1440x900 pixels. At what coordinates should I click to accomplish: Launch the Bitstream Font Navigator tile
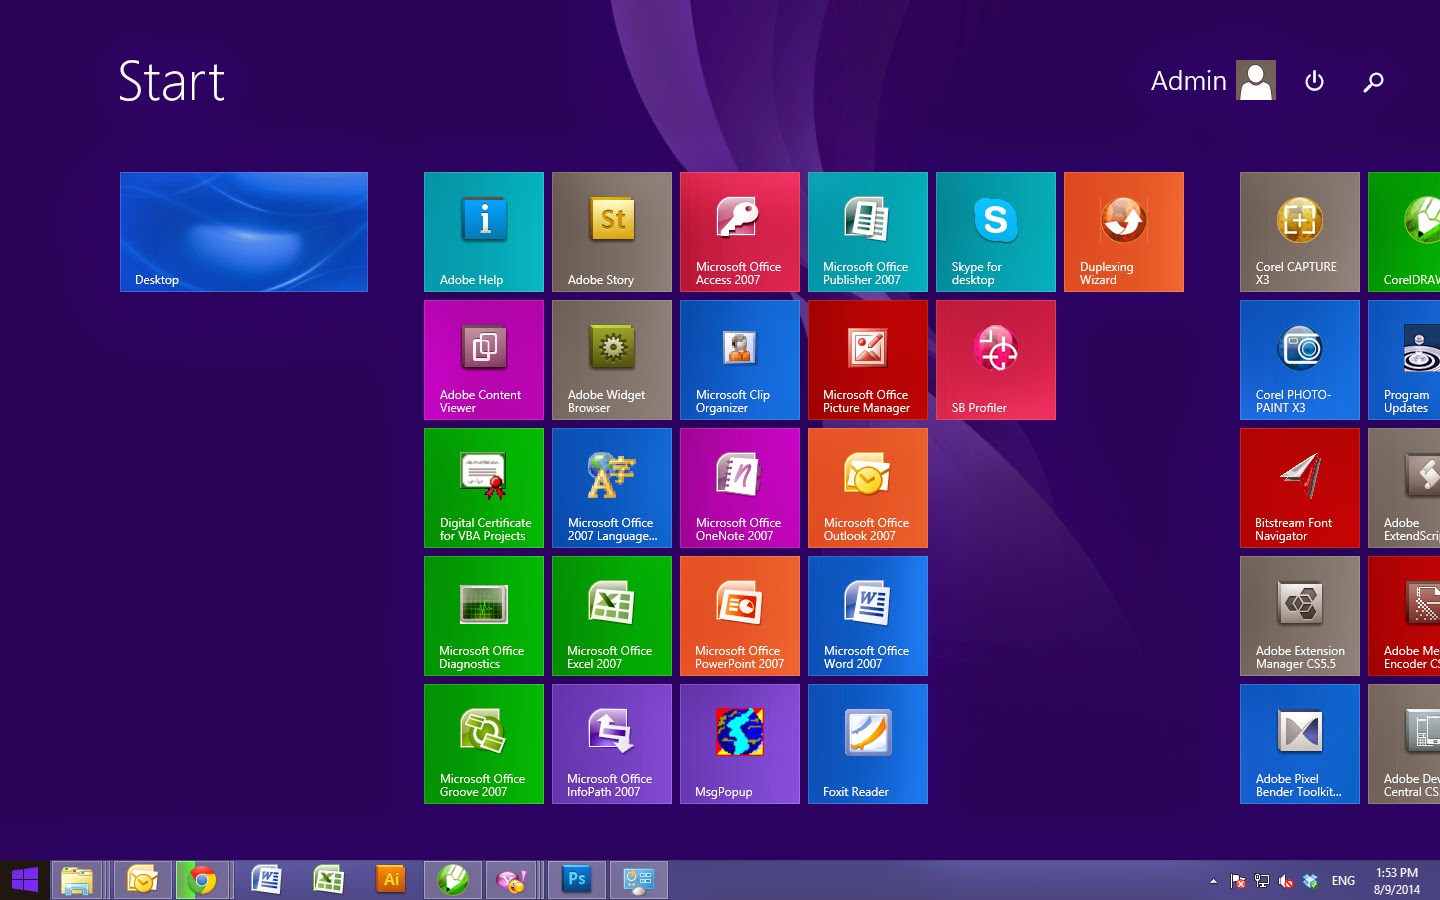[x=1300, y=488]
